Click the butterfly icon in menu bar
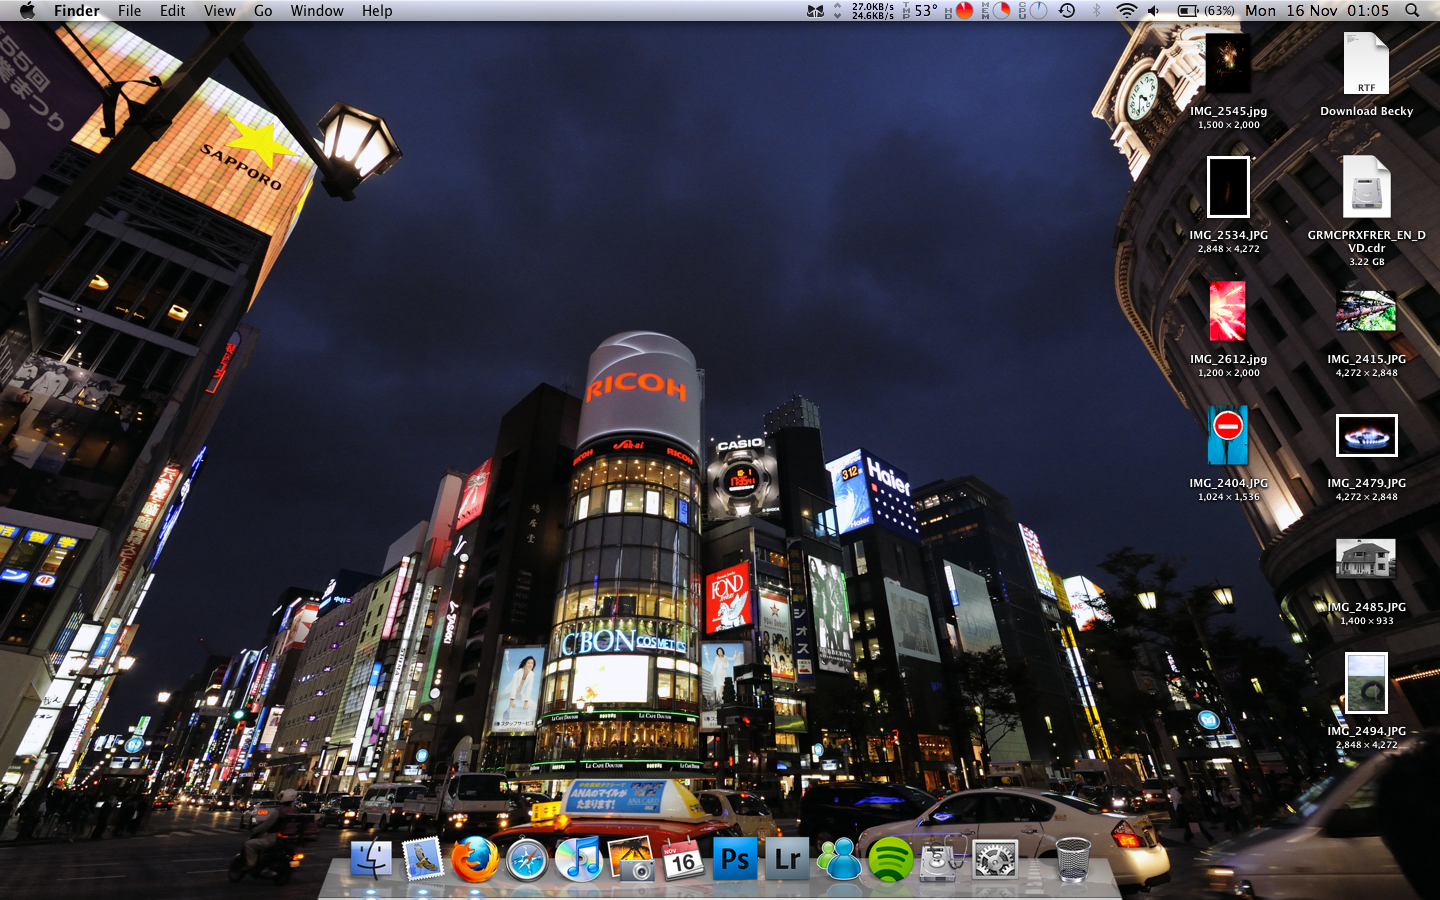 click(x=816, y=10)
